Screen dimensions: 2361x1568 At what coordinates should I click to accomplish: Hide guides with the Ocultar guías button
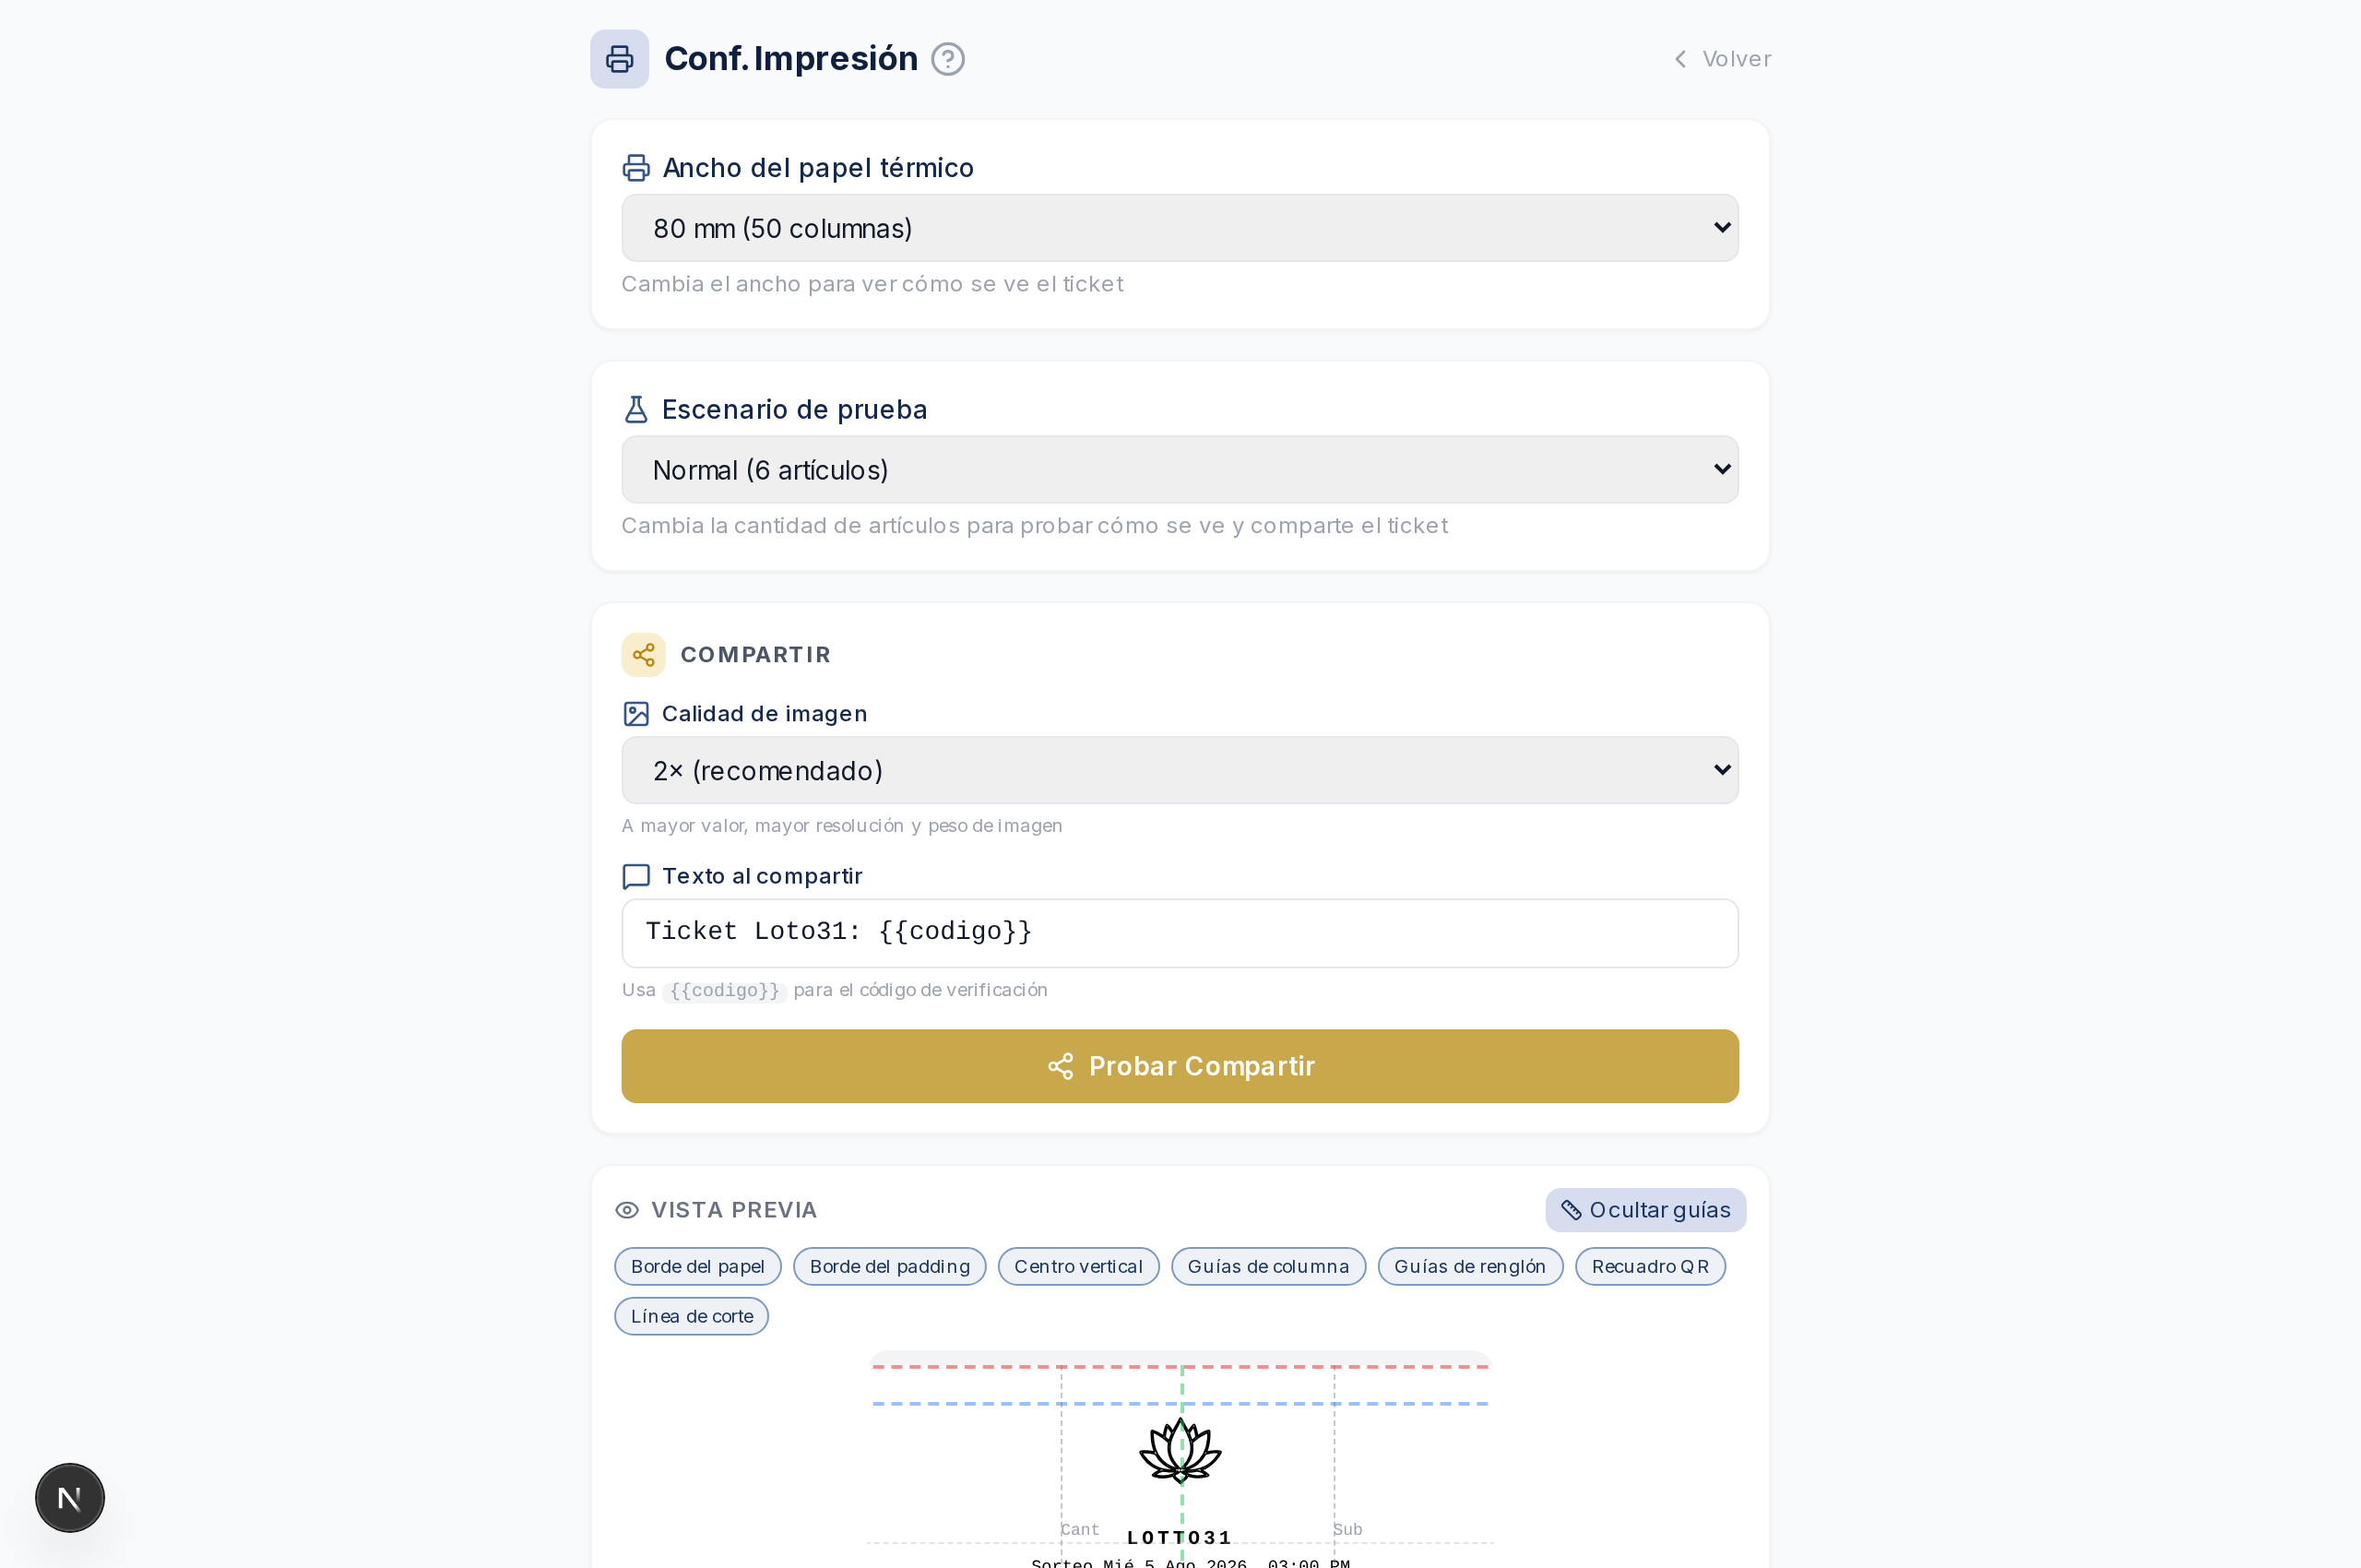pyautogui.click(x=1645, y=1210)
